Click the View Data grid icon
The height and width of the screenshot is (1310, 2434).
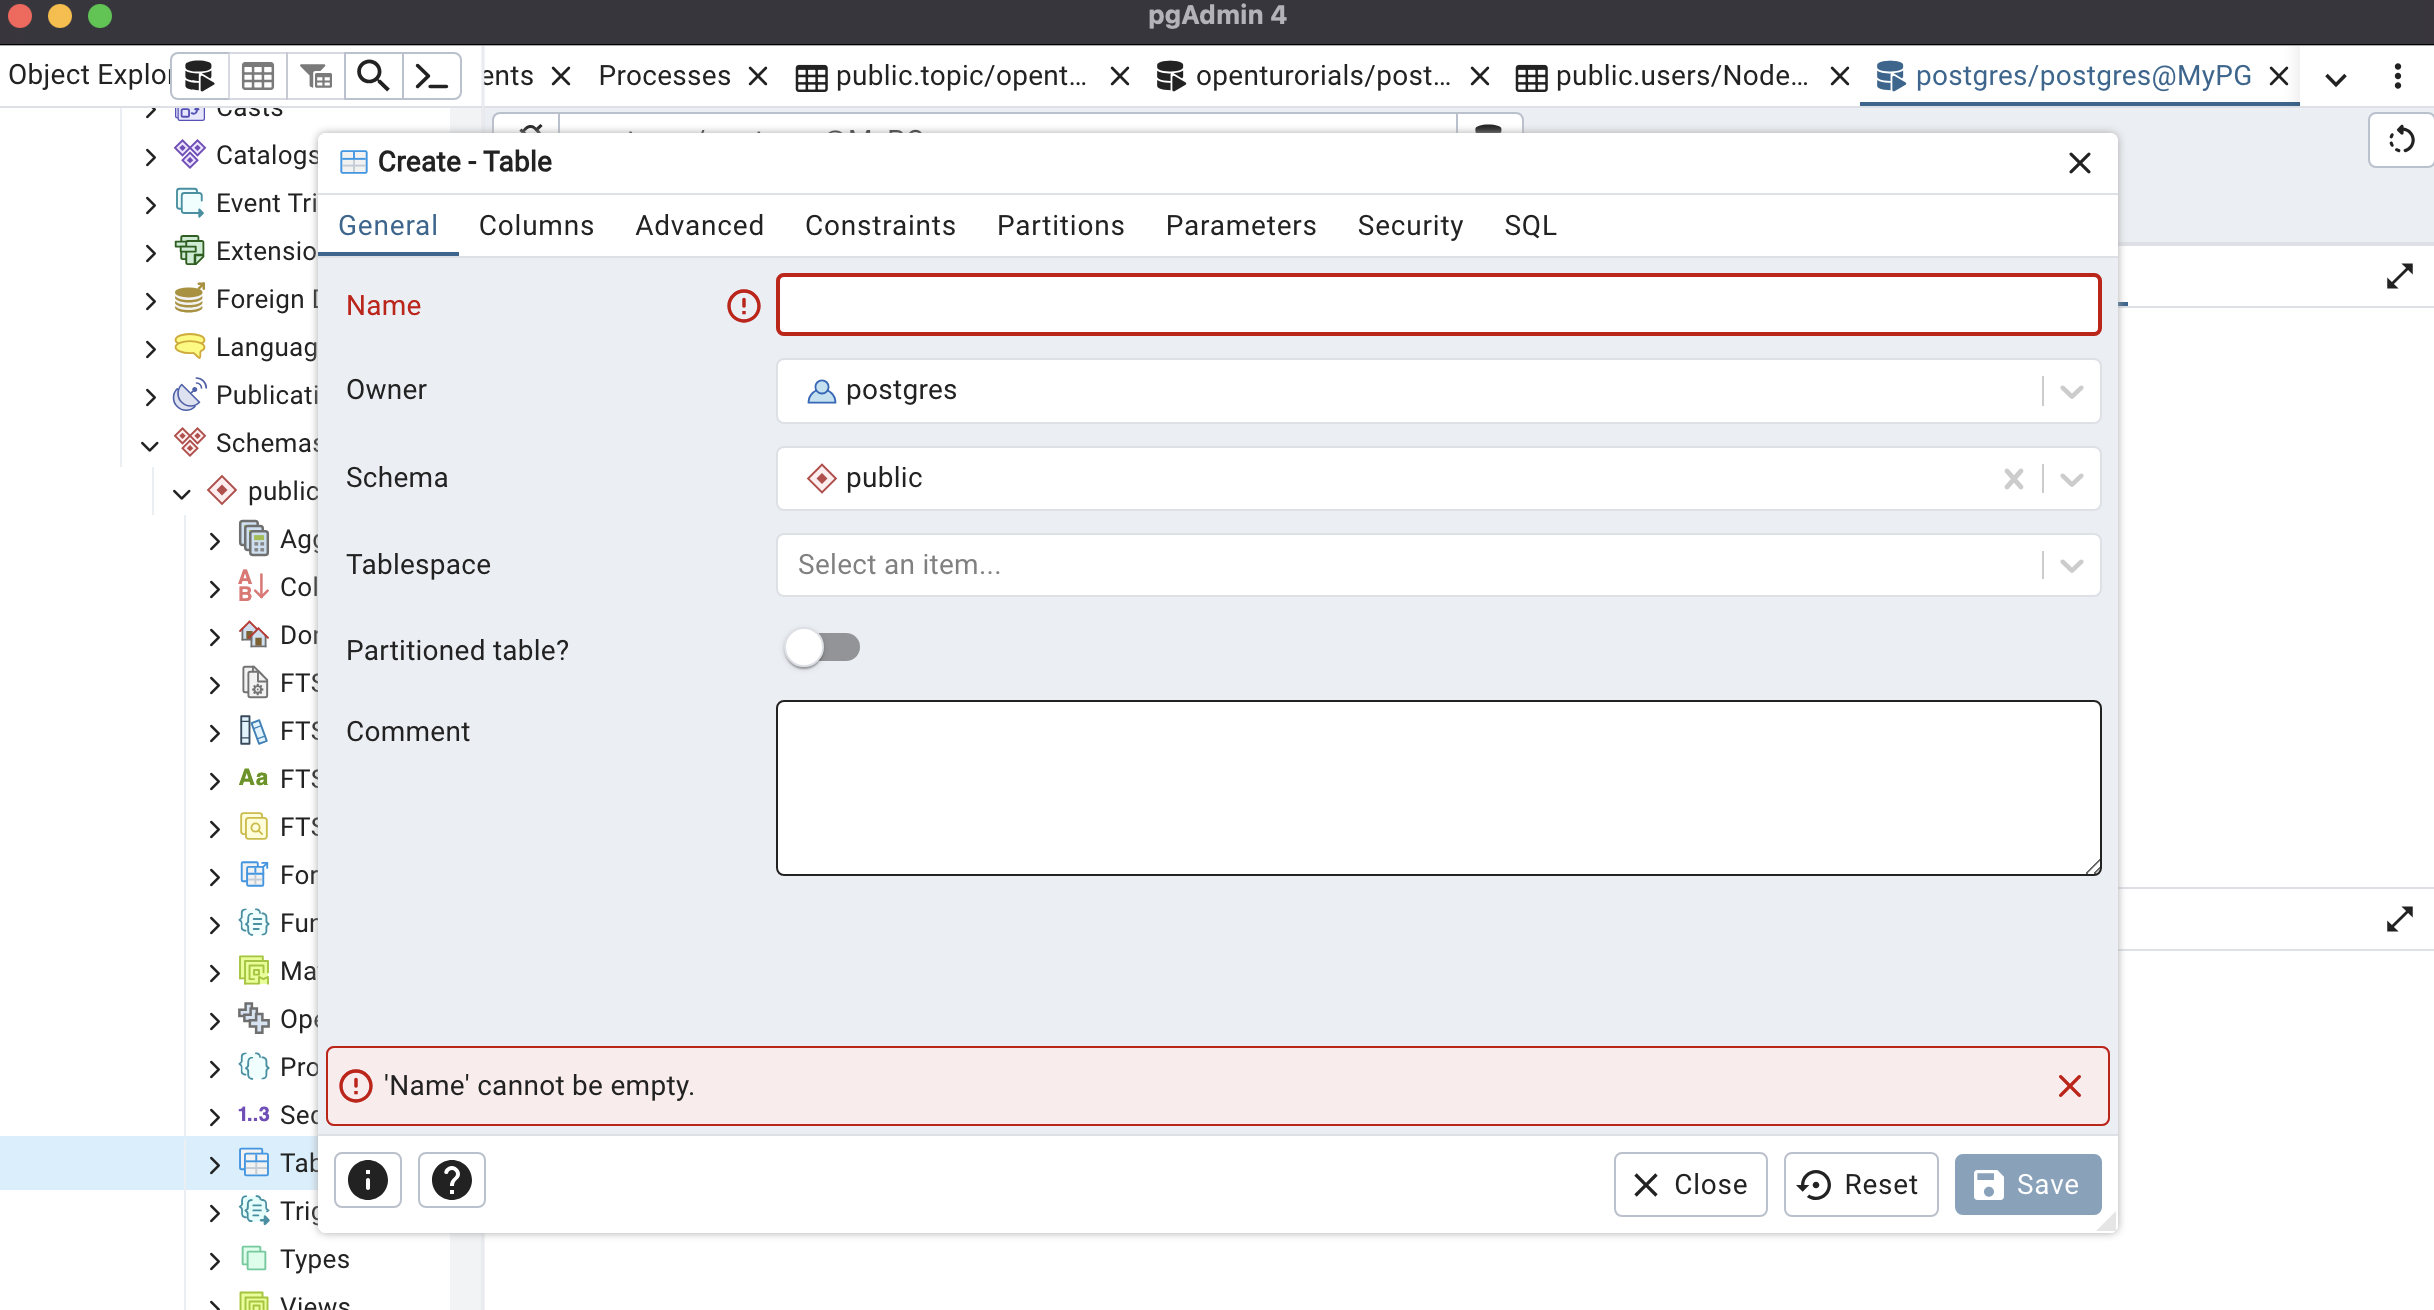point(257,76)
